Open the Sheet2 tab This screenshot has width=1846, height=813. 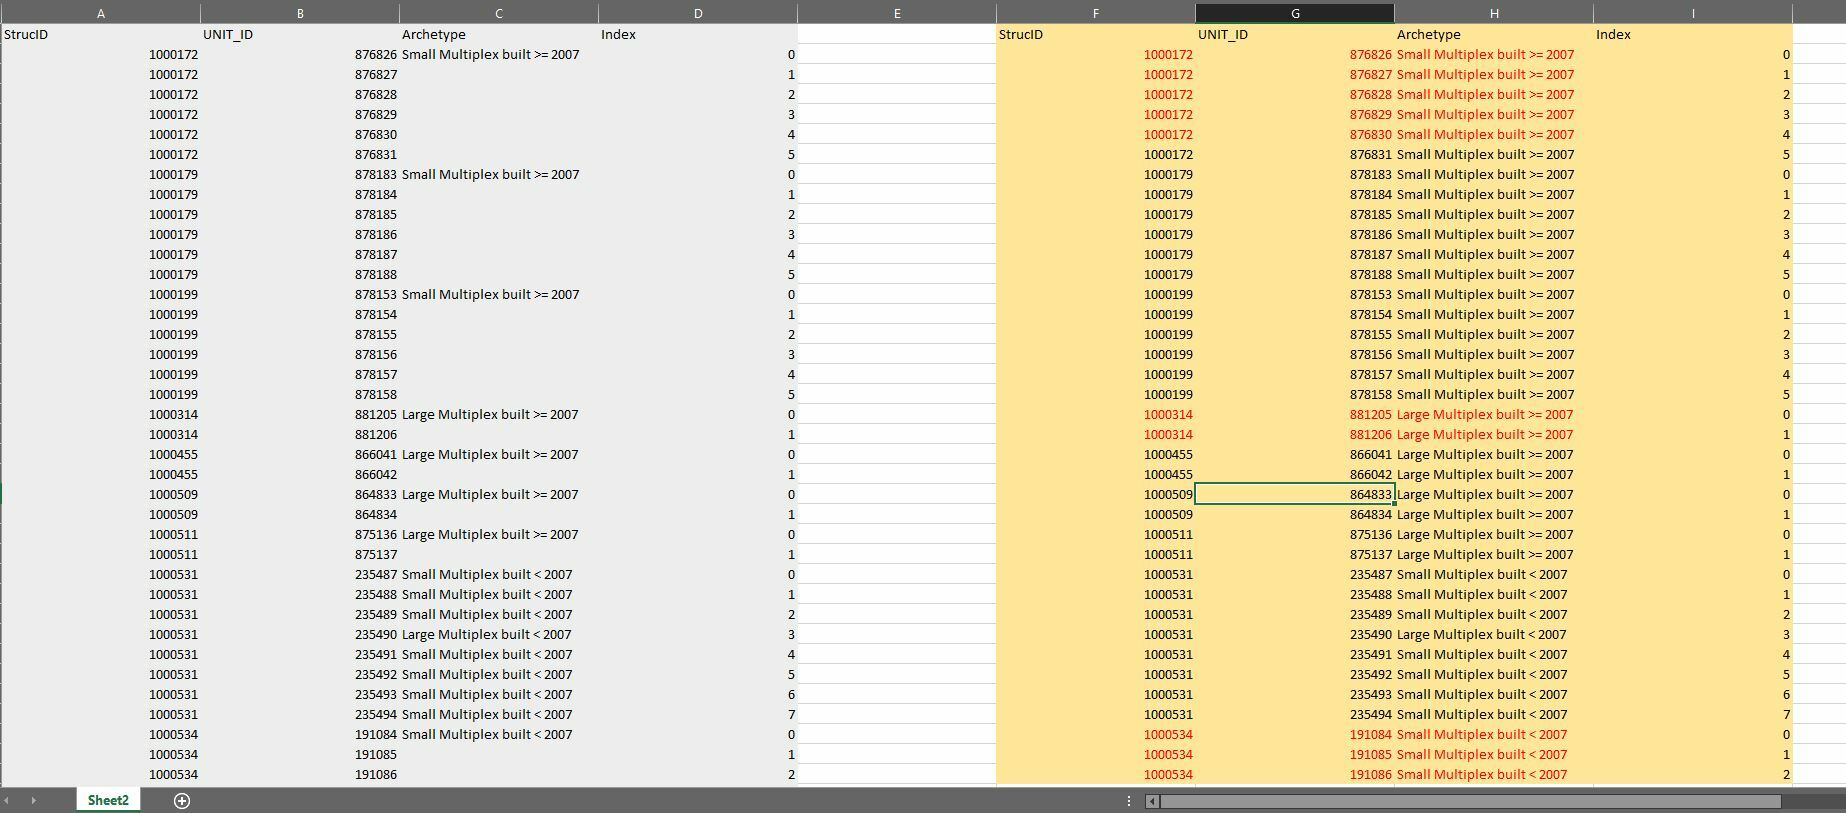tap(108, 800)
